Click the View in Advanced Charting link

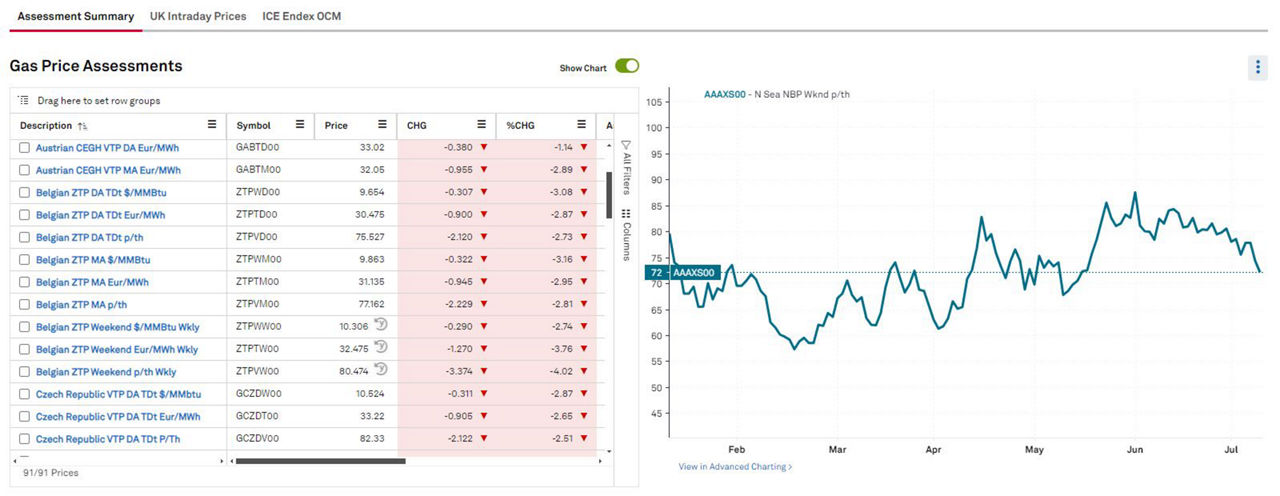click(735, 467)
